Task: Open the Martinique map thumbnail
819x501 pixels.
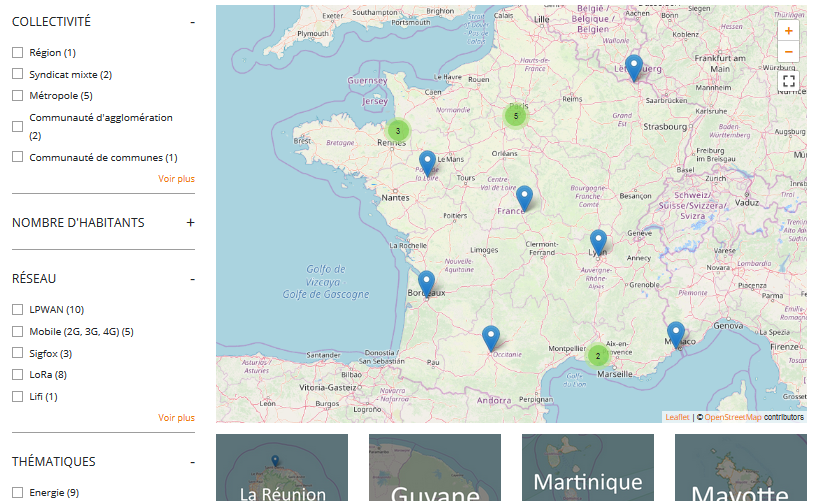Action: [x=588, y=468]
